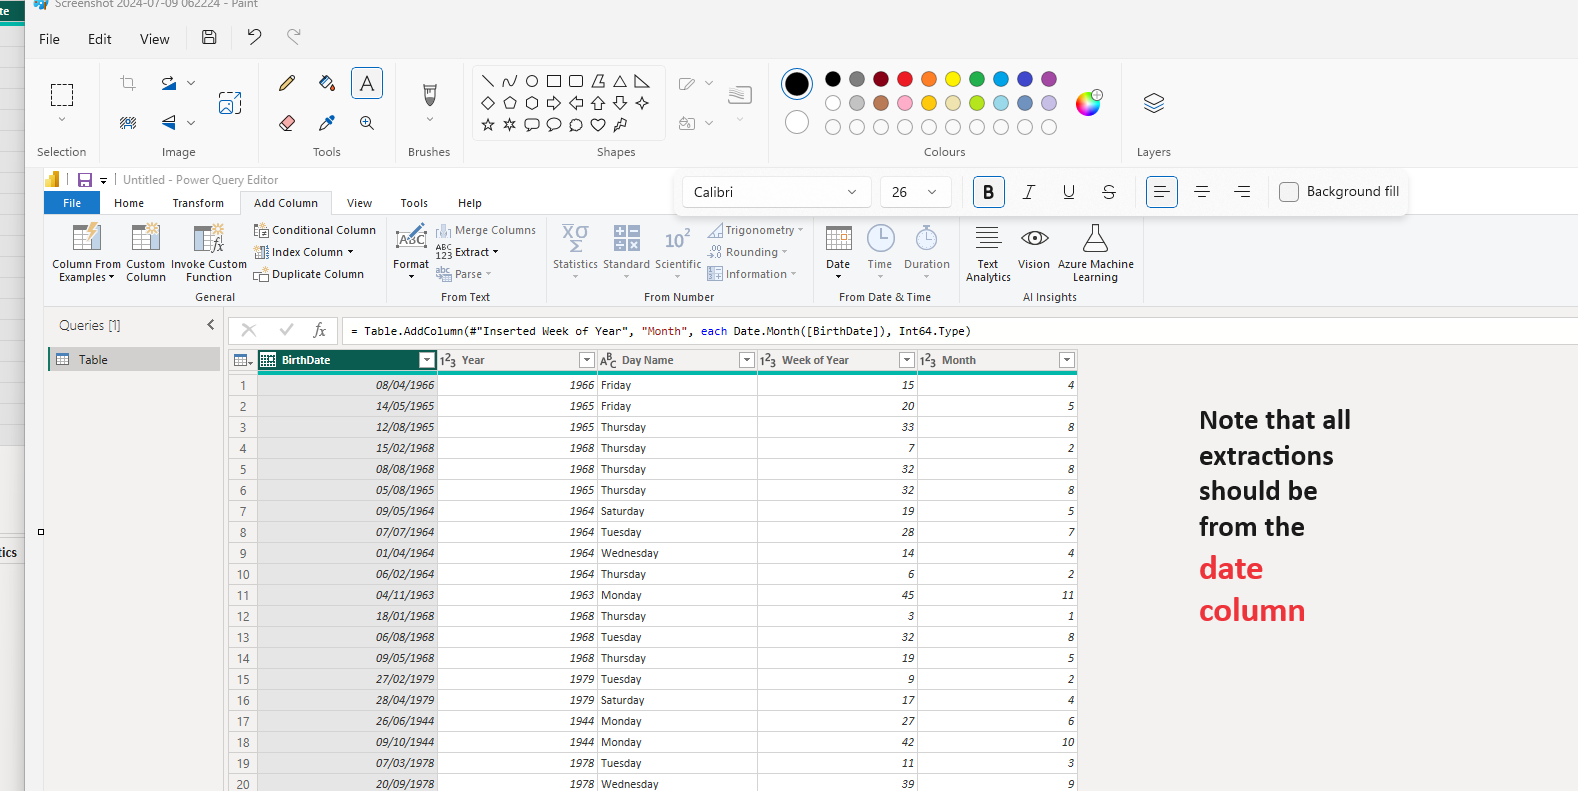Viewport: 1578px width, 791px height.
Task: Select the Pencil tool in Paint
Action: click(287, 83)
